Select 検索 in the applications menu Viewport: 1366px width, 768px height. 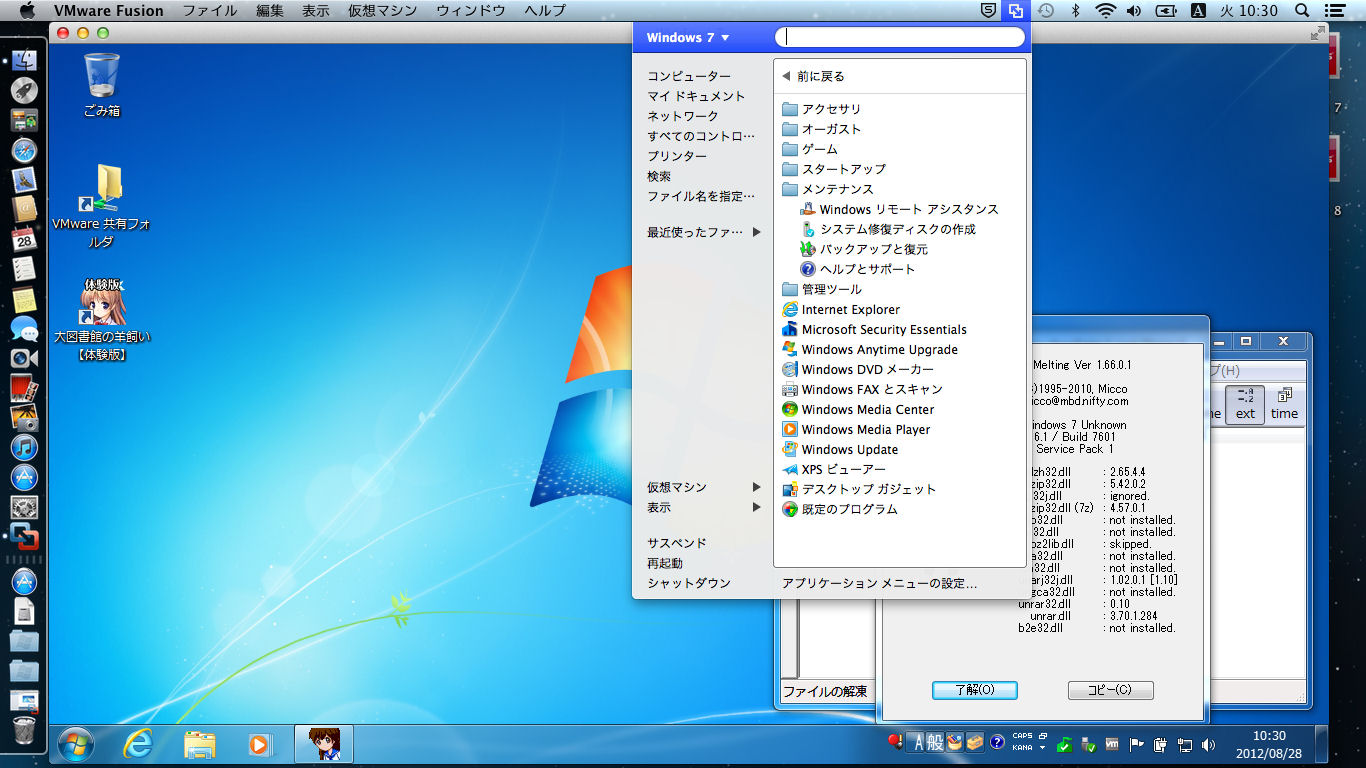(x=659, y=176)
